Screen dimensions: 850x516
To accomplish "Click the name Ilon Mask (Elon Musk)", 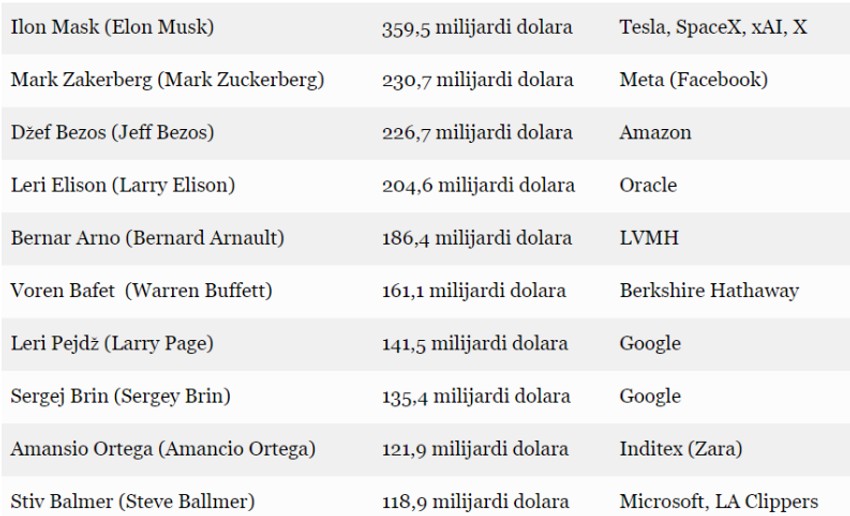I will coord(112,27).
